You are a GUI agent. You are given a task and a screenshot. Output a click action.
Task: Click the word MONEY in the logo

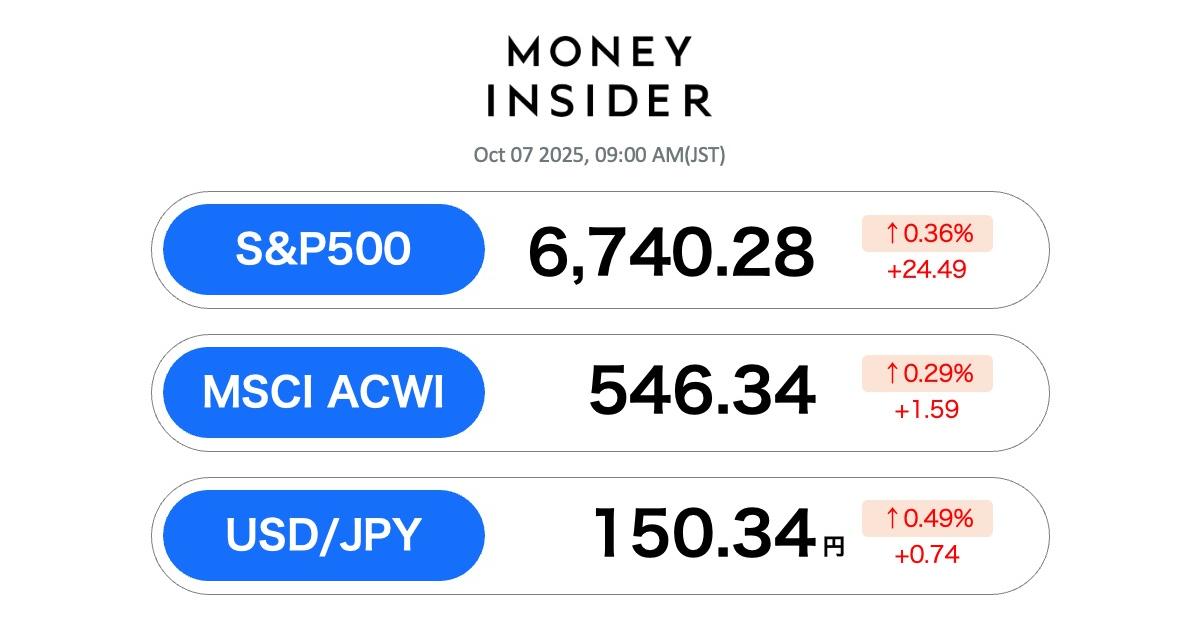pyautogui.click(x=600, y=52)
